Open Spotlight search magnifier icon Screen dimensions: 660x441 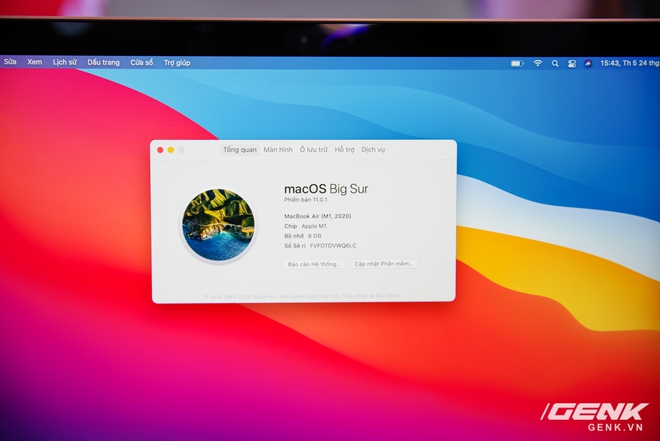pyautogui.click(x=555, y=64)
